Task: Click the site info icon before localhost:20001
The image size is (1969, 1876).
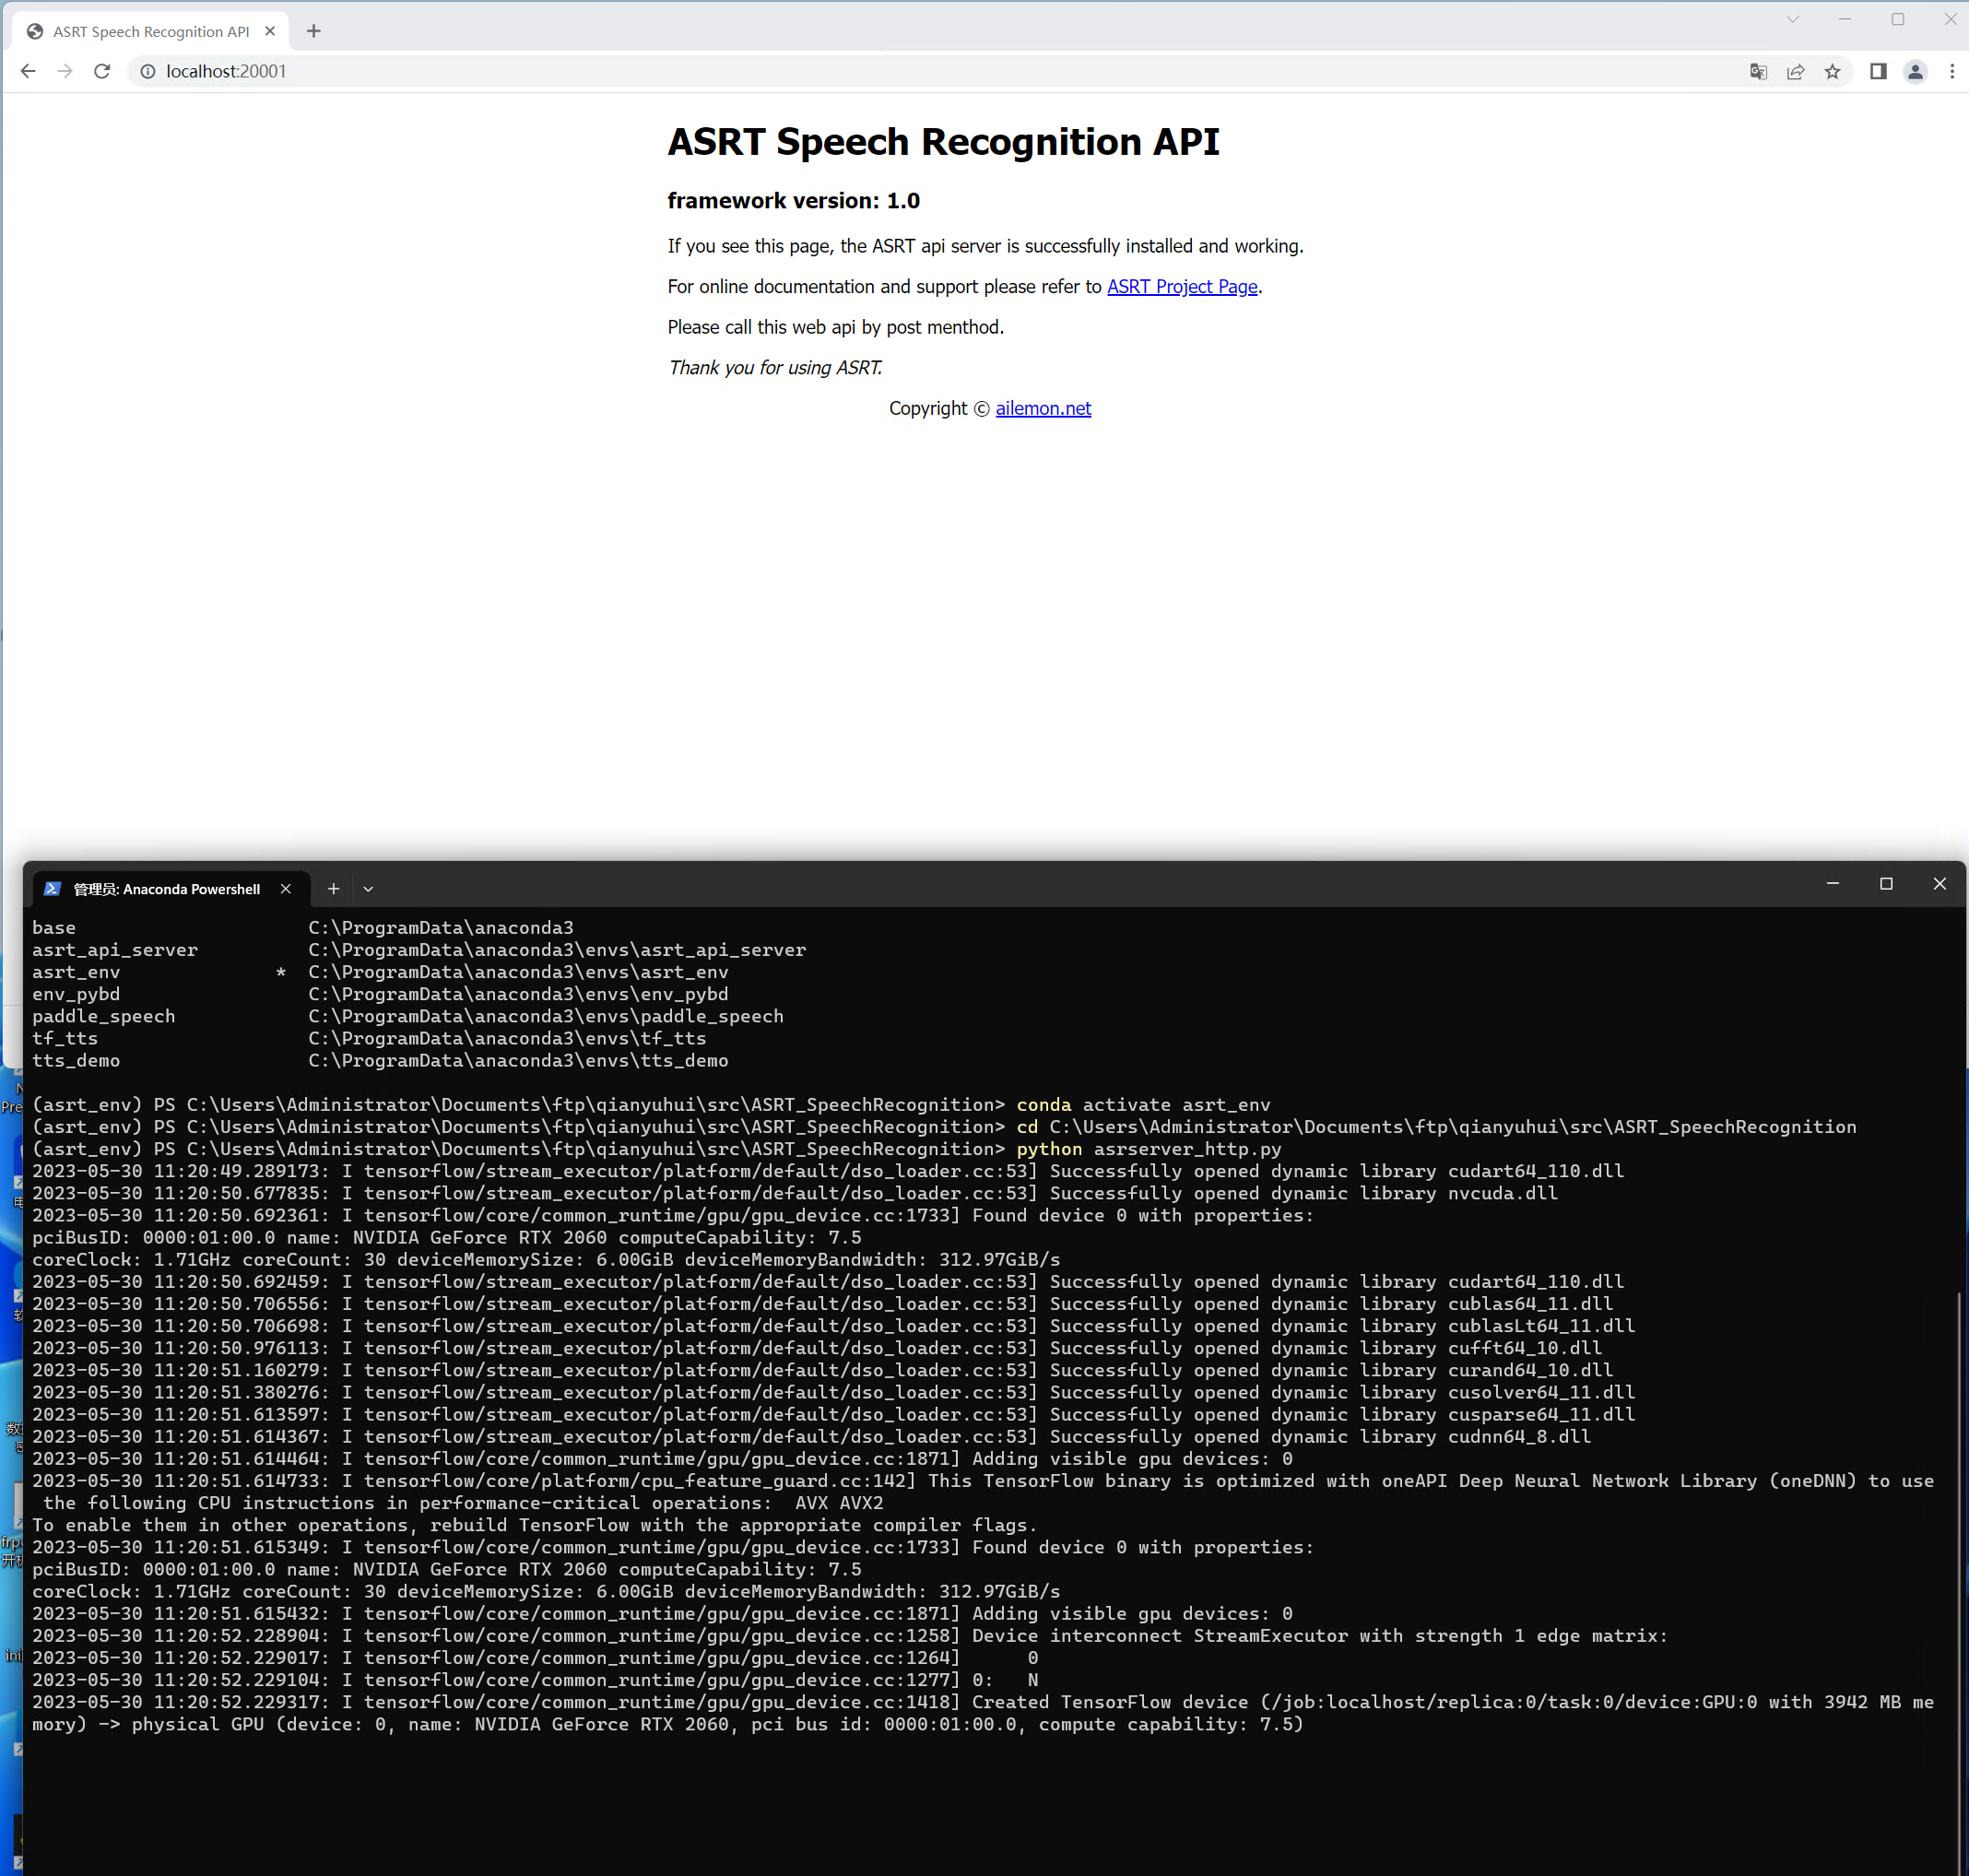Action: [148, 71]
